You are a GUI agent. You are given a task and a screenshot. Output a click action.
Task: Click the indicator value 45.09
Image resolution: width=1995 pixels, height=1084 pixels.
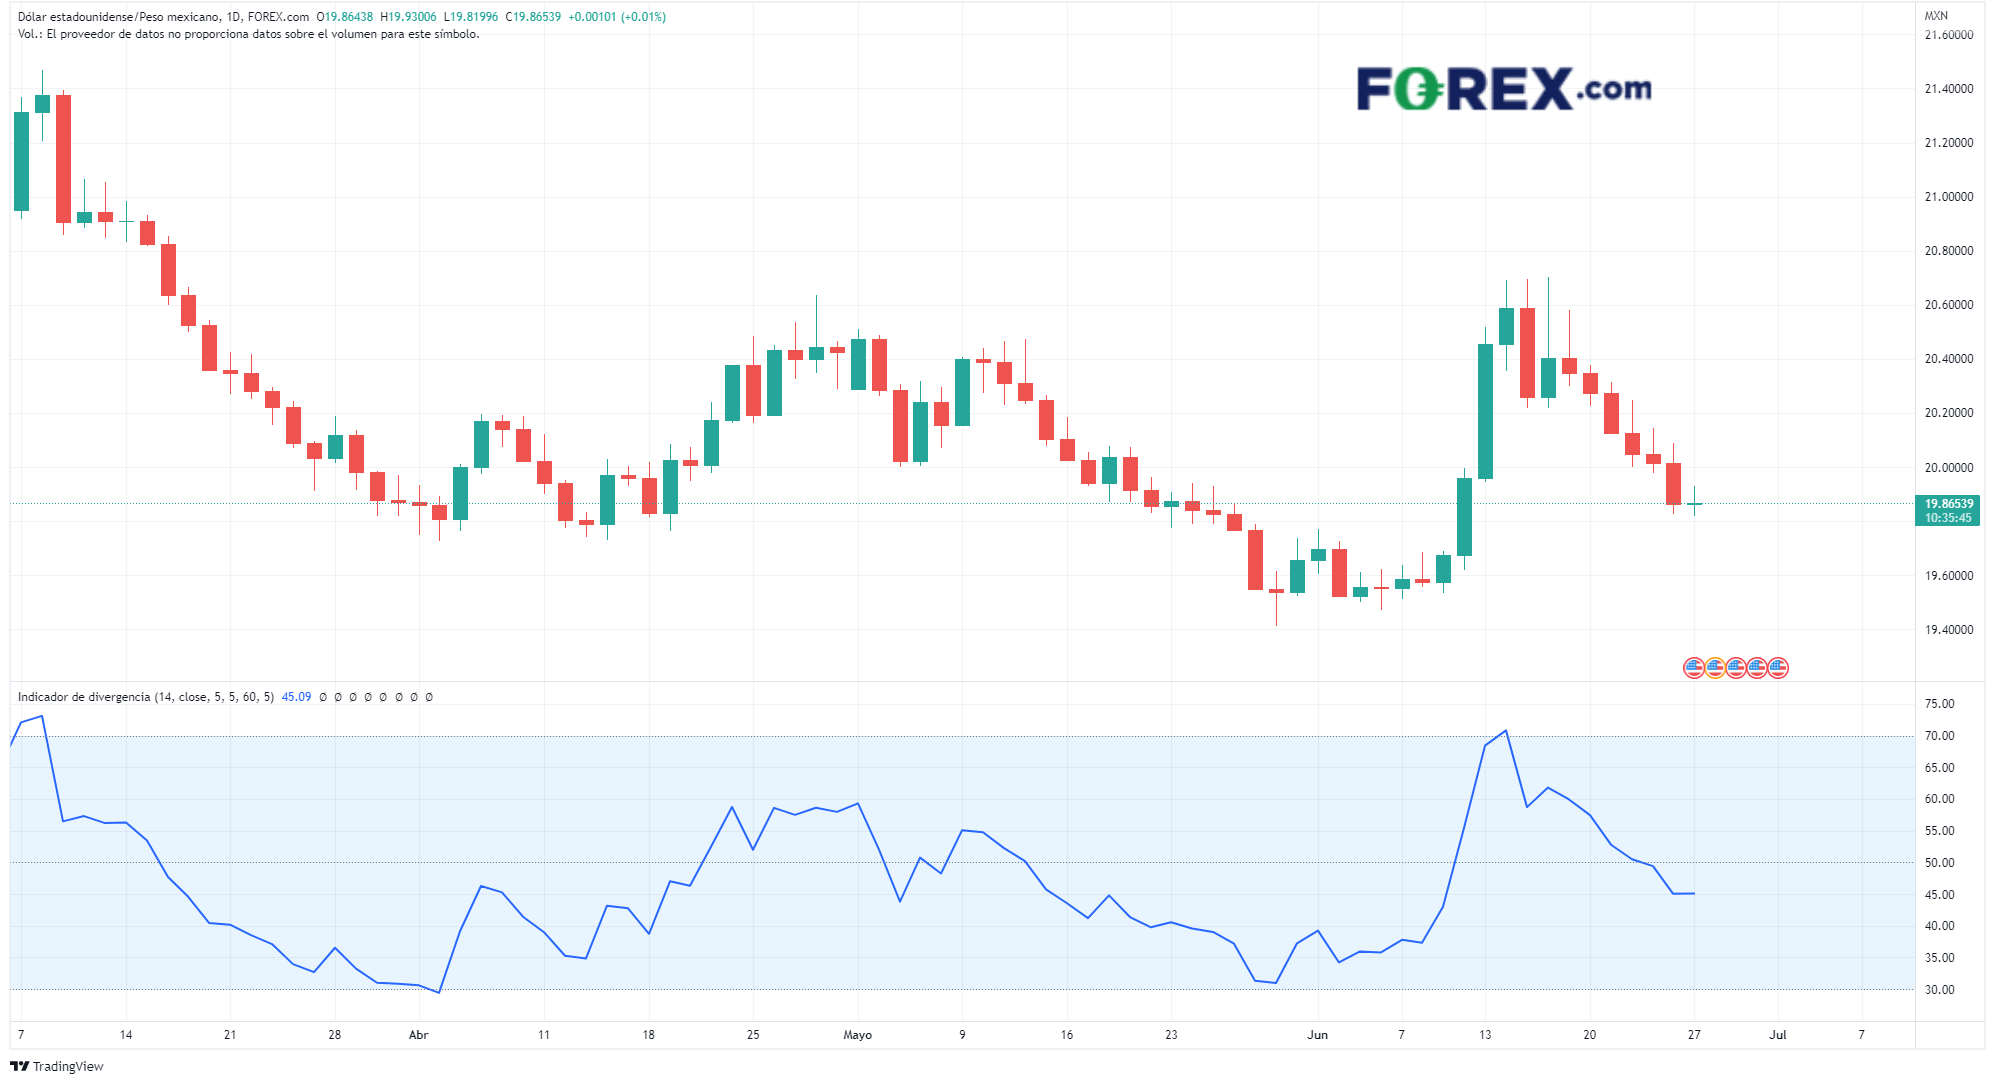[x=296, y=697]
